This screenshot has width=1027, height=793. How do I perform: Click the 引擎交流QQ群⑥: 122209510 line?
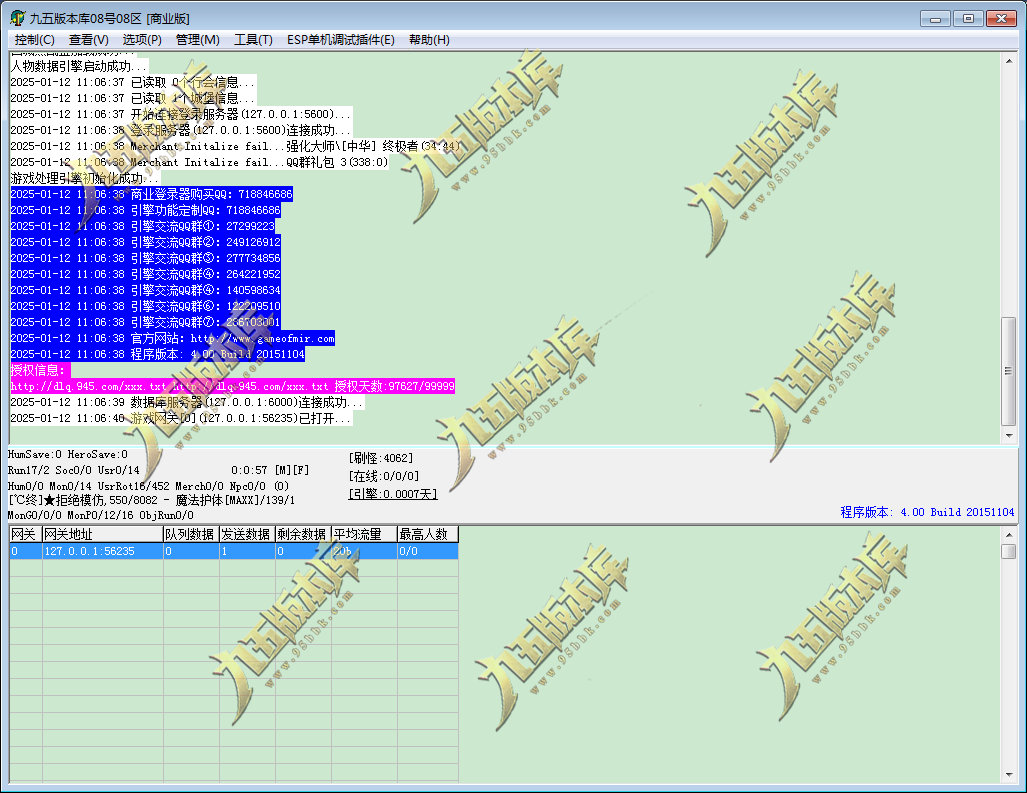pos(146,306)
